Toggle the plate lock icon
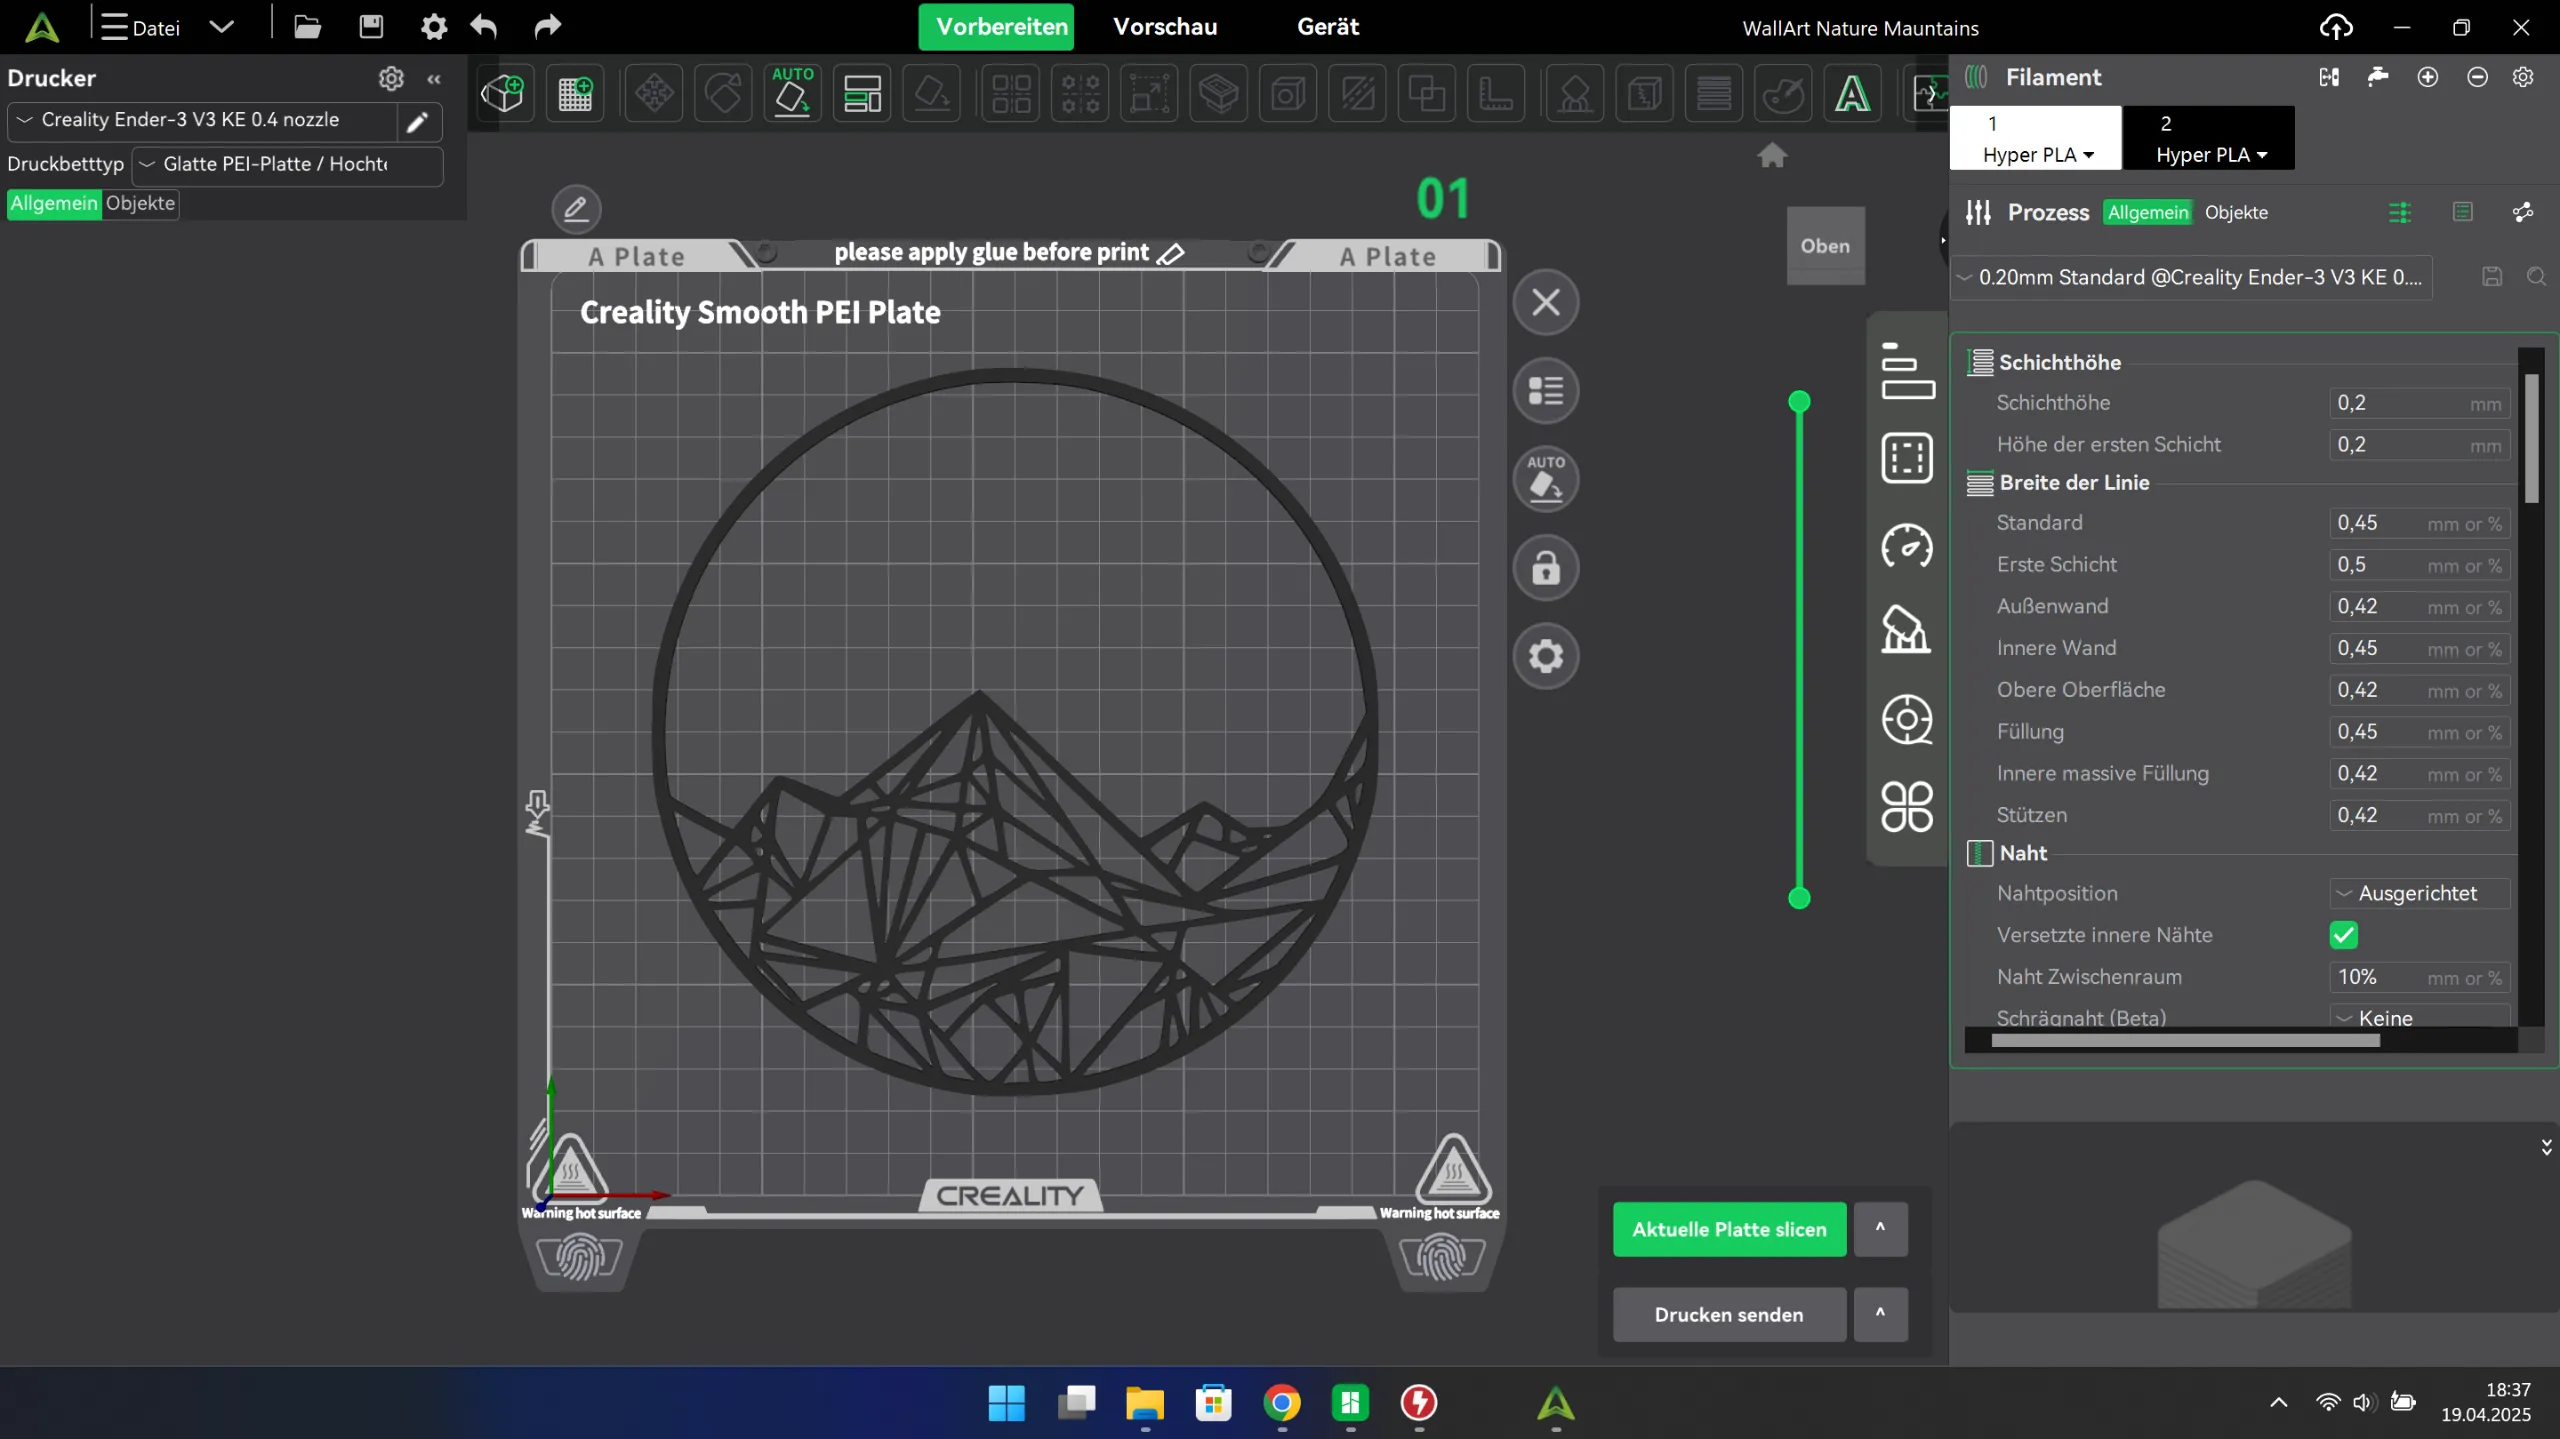Viewport: 2560px width, 1439px height. click(1546, 568)
